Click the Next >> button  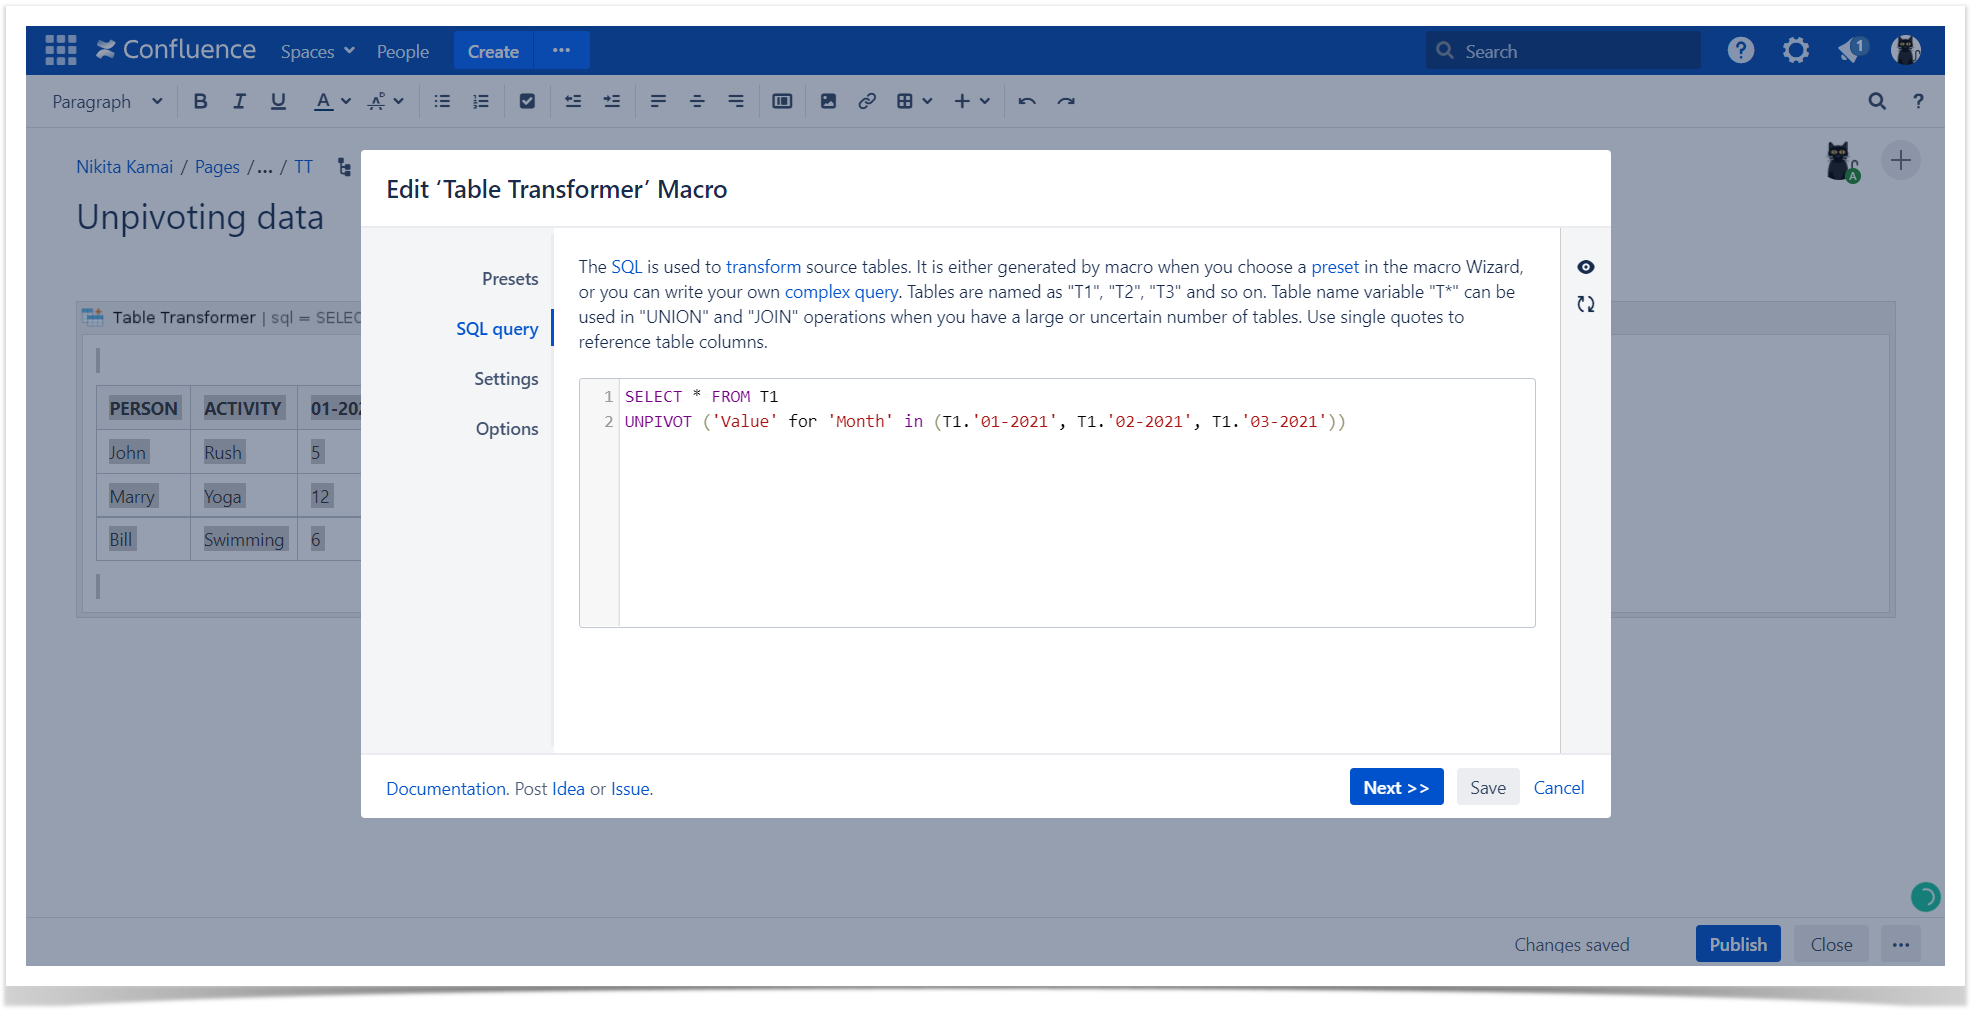pos(1395,787)
